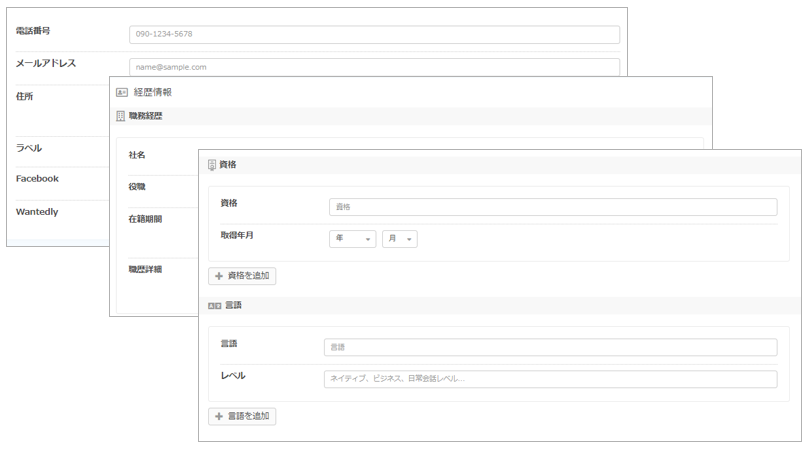
Task: Open the 年 year dropdown
Action: pyautogui.click(x=352, y=239)
